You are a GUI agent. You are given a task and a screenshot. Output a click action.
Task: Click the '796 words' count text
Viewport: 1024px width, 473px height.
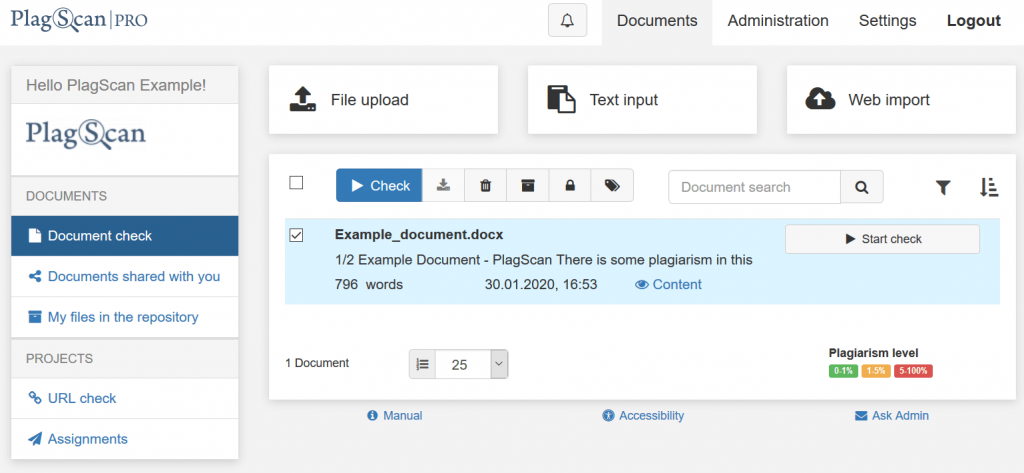click(368, 285)
